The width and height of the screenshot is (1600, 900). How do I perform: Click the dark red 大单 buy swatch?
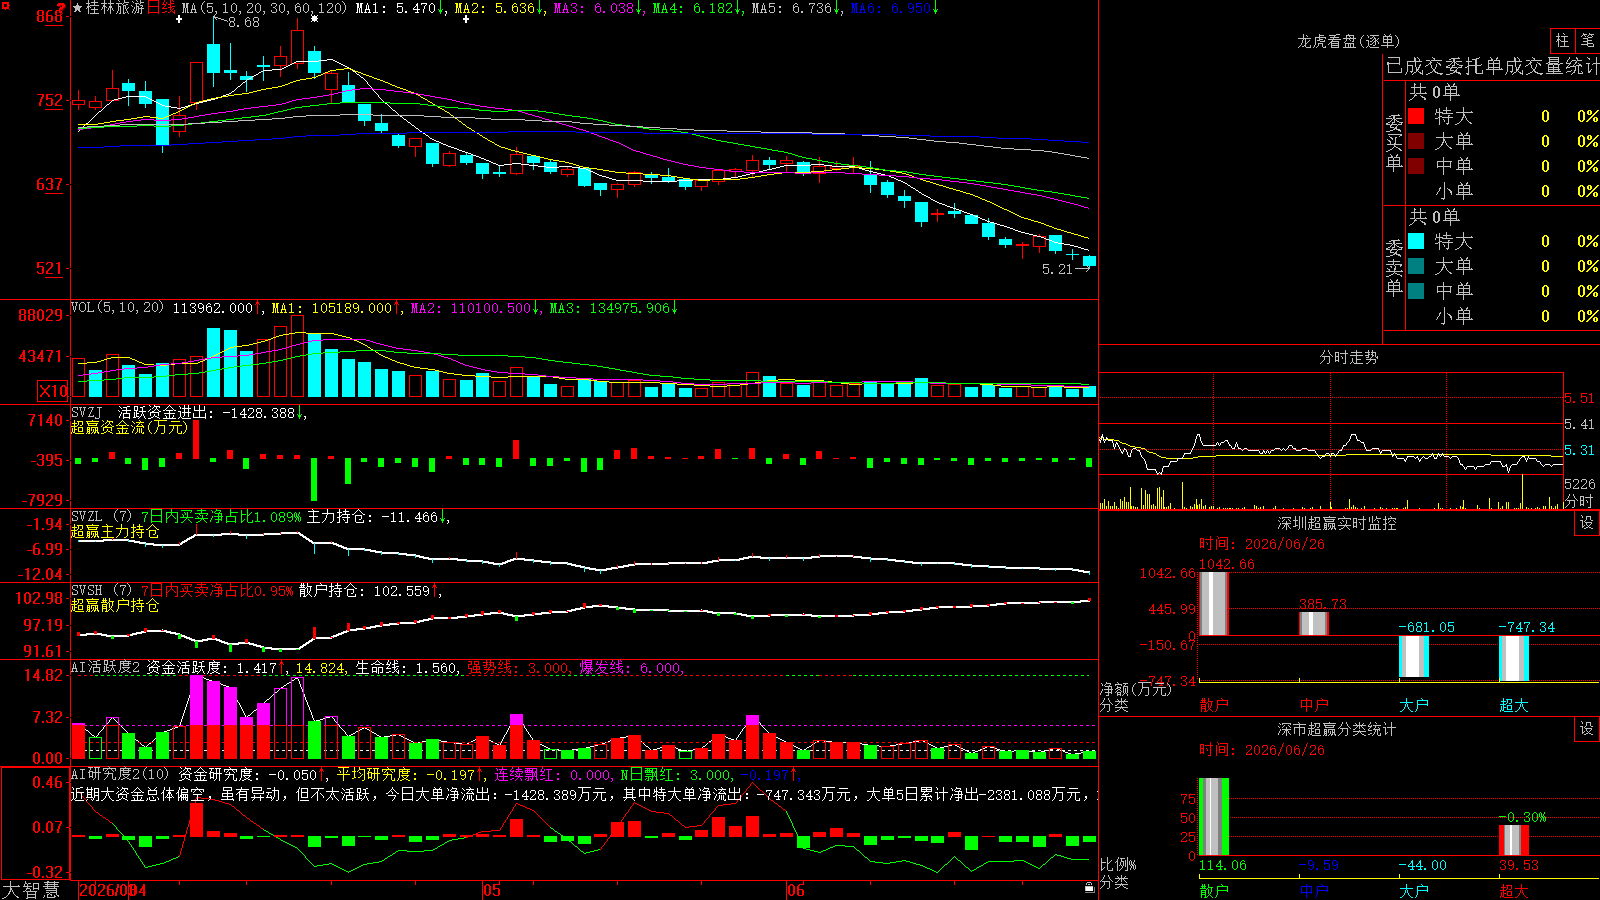click(x=1416, y=141)
